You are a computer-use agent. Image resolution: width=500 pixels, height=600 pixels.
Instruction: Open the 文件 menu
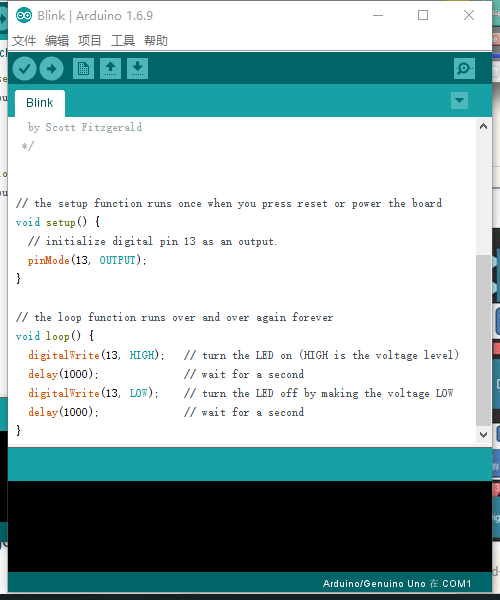pos(24,40)
